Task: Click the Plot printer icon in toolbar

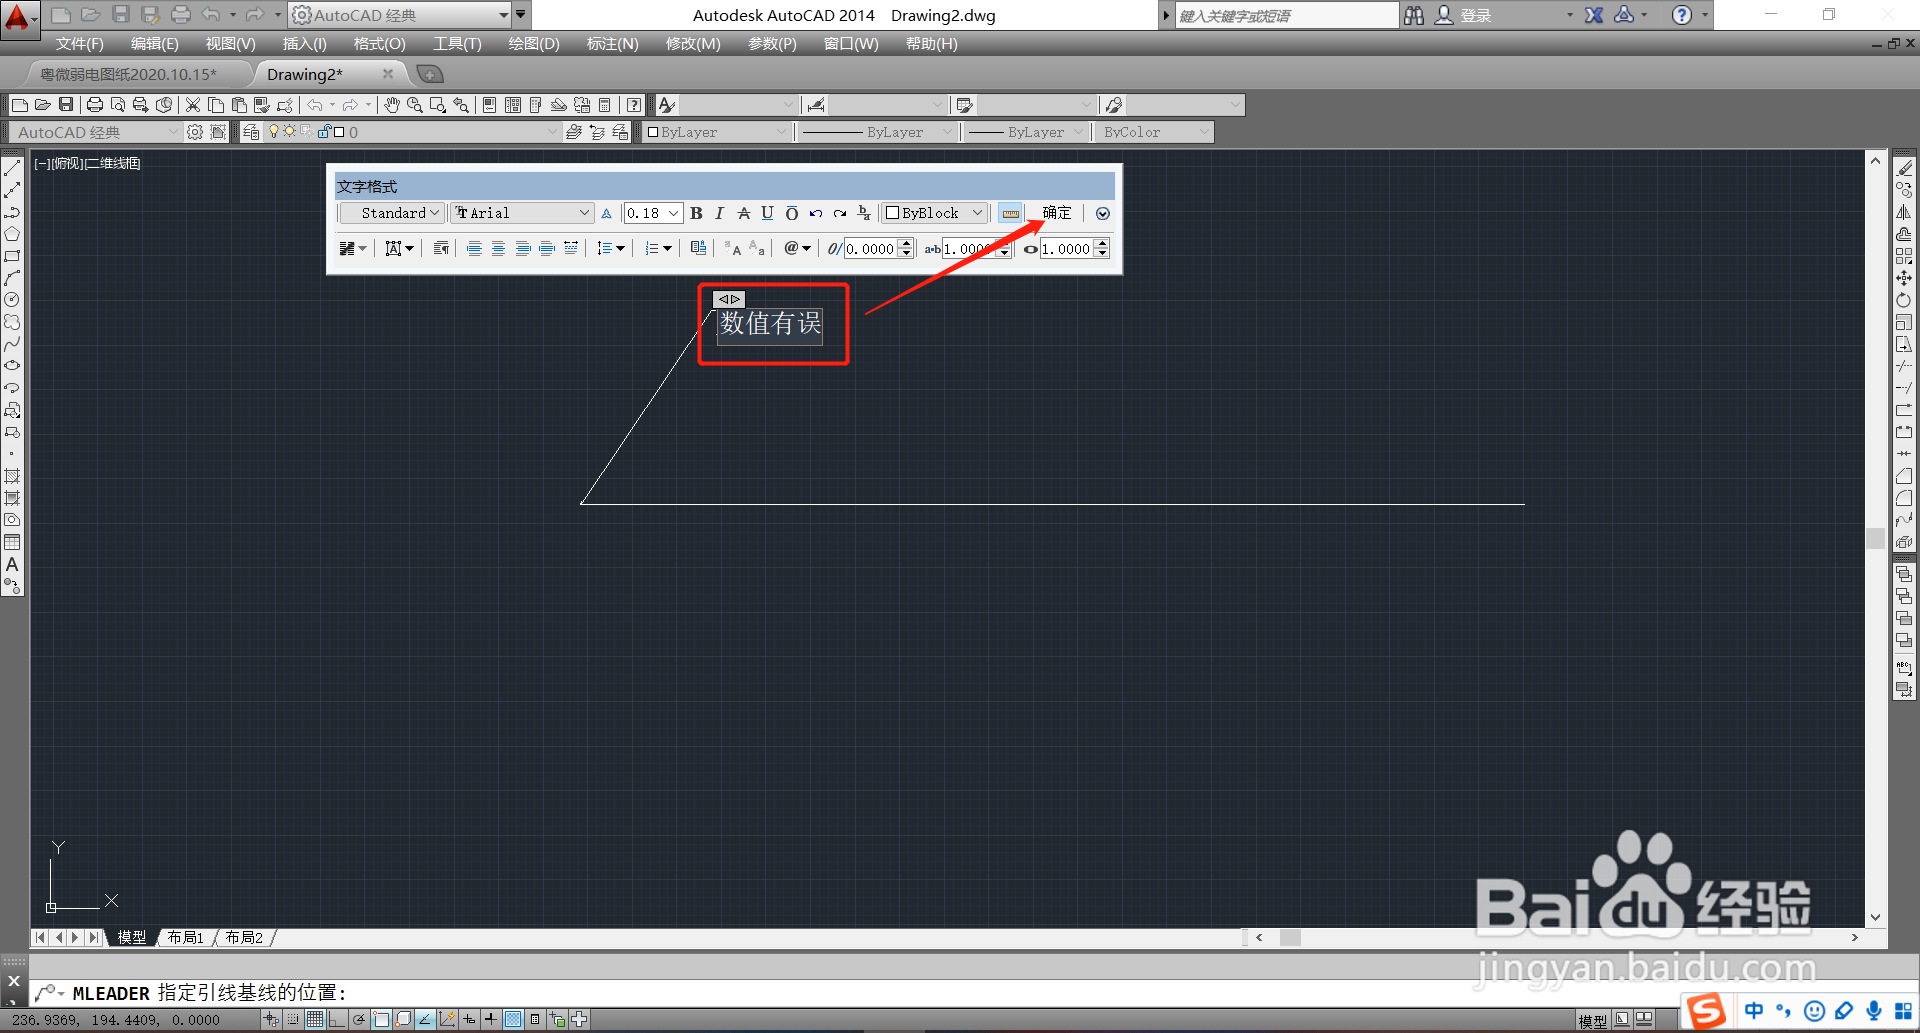Action: point(95,105)
